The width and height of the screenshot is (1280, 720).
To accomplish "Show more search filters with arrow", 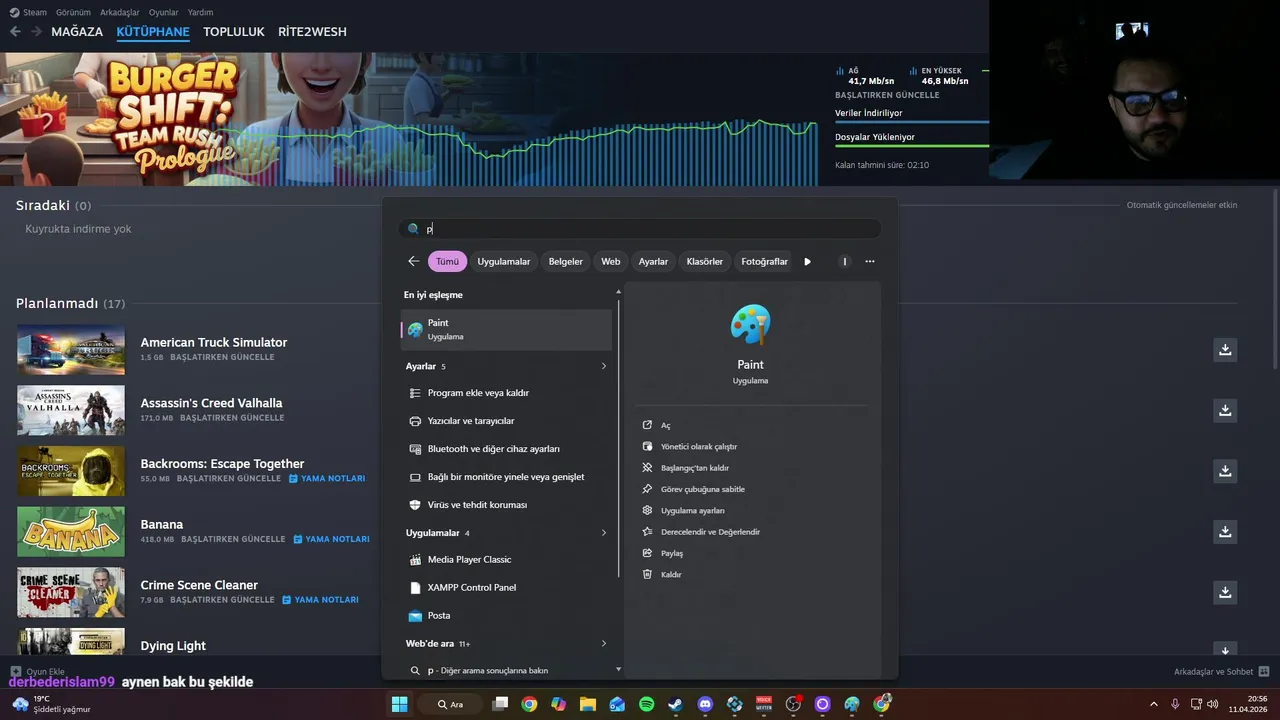I will [807, 261].
